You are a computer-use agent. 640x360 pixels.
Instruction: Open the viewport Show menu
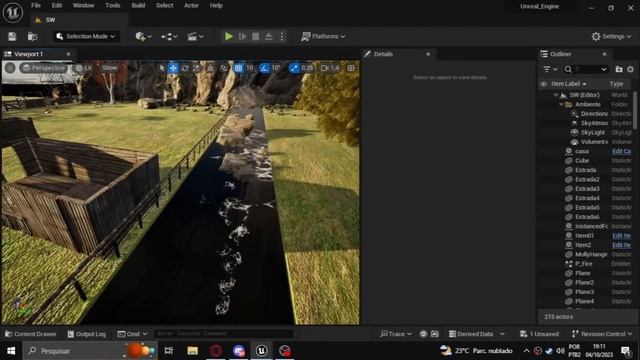pyautogui.click(x=109, y=68)
